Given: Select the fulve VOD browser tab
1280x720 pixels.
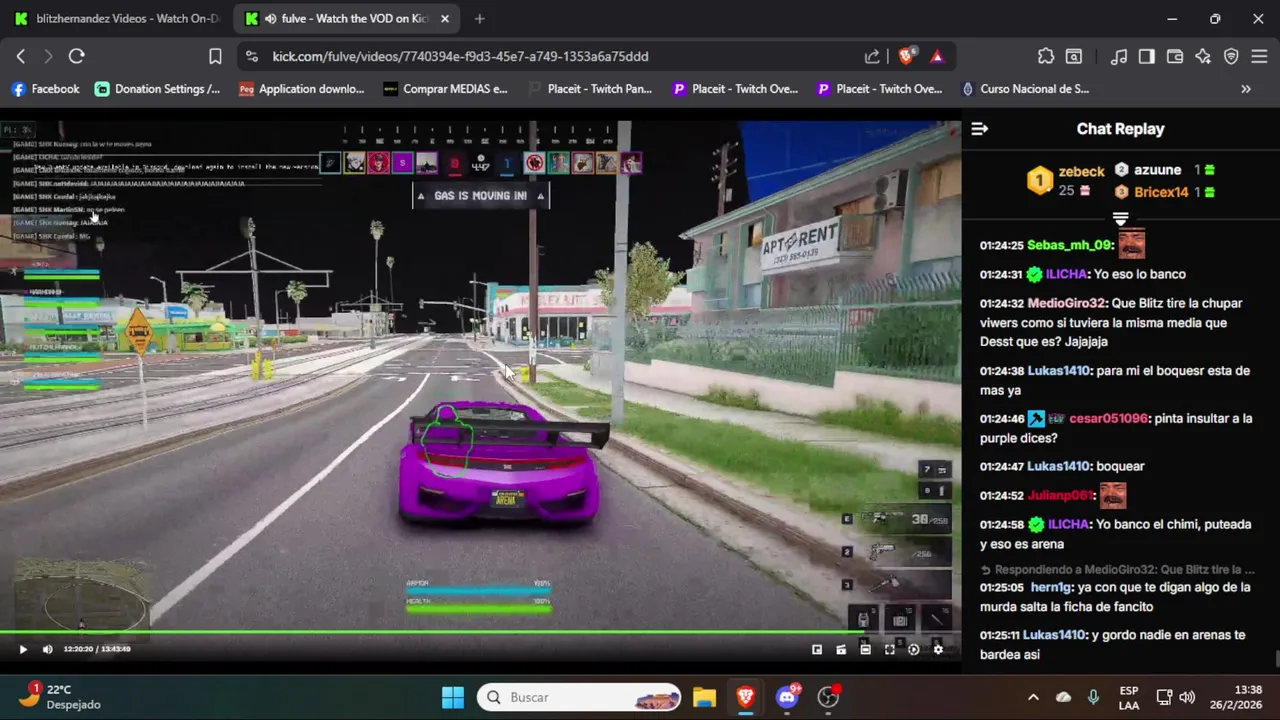Looking at the screenshot, I should 345,18.
